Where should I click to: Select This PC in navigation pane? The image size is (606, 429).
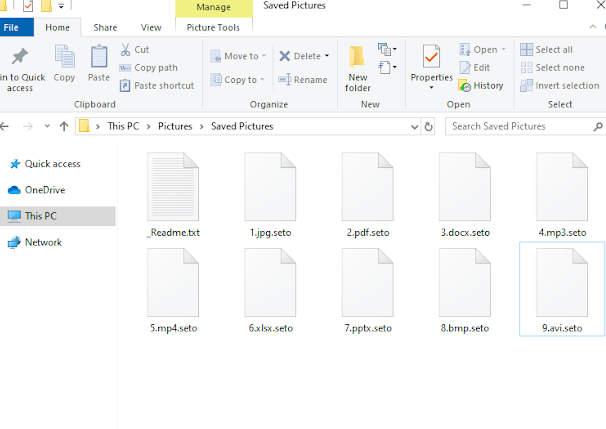41,216
